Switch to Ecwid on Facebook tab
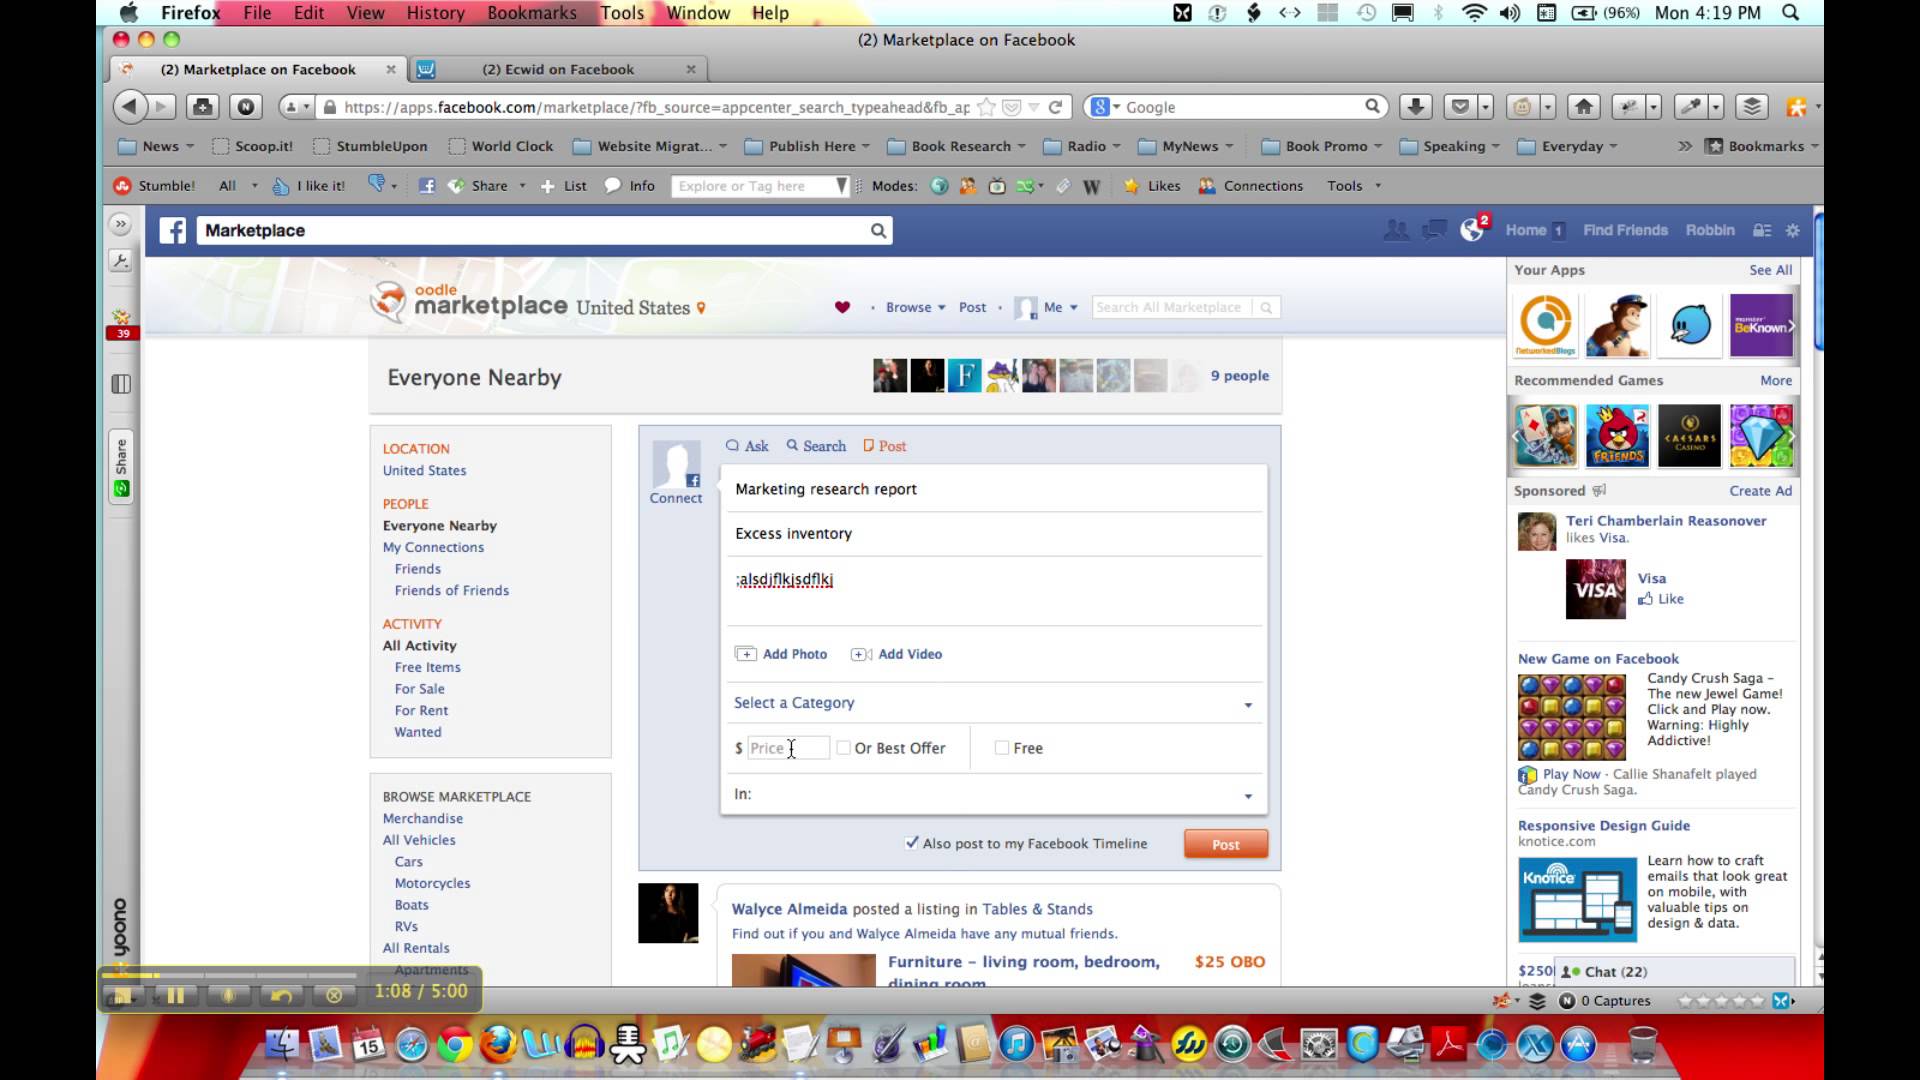Viewport: 1920px width, 1080px height. 558,69
